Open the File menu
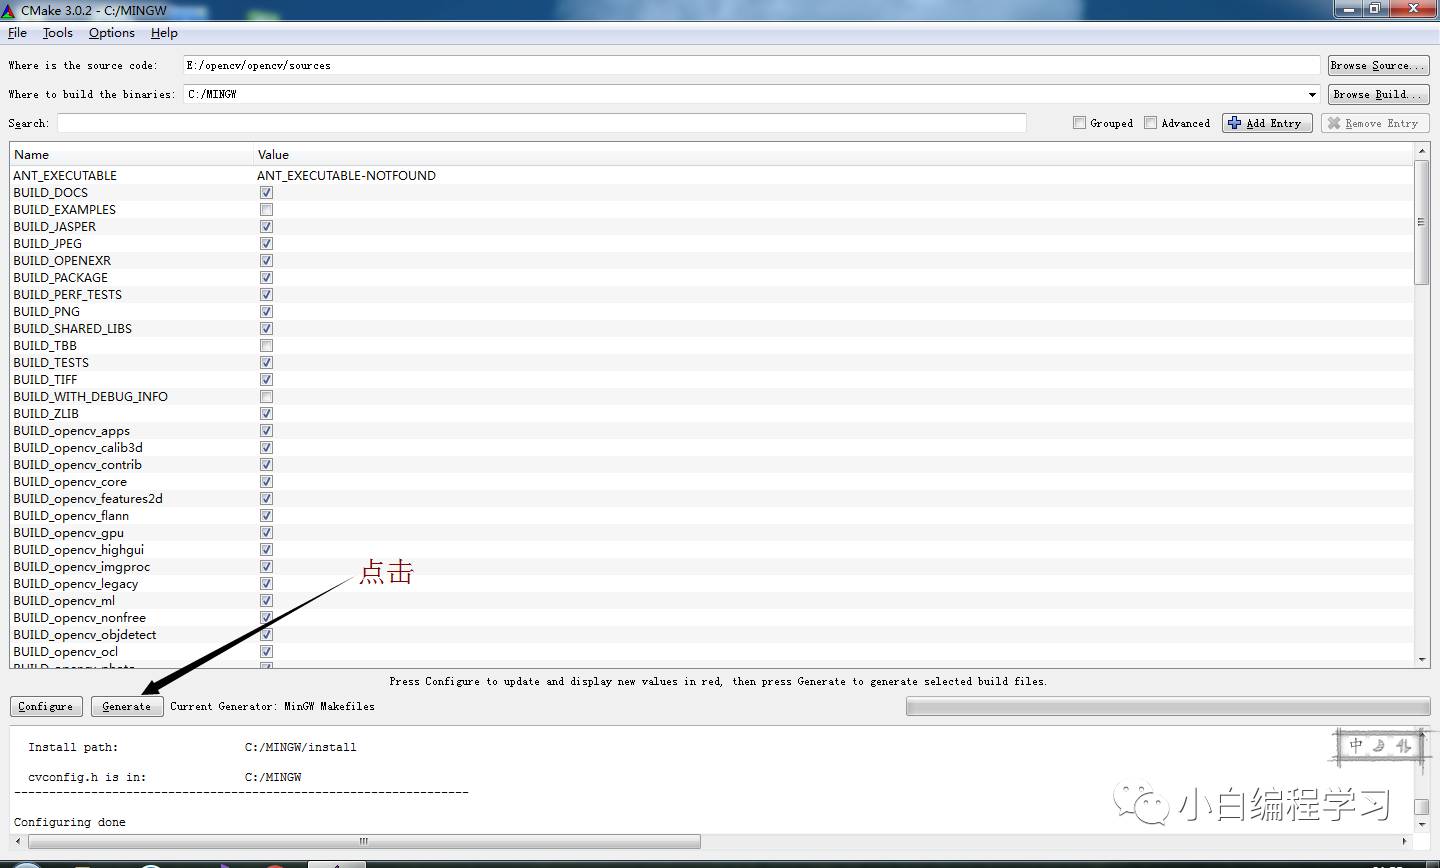This screenshot has height=868, width=1440. [17, 33]
